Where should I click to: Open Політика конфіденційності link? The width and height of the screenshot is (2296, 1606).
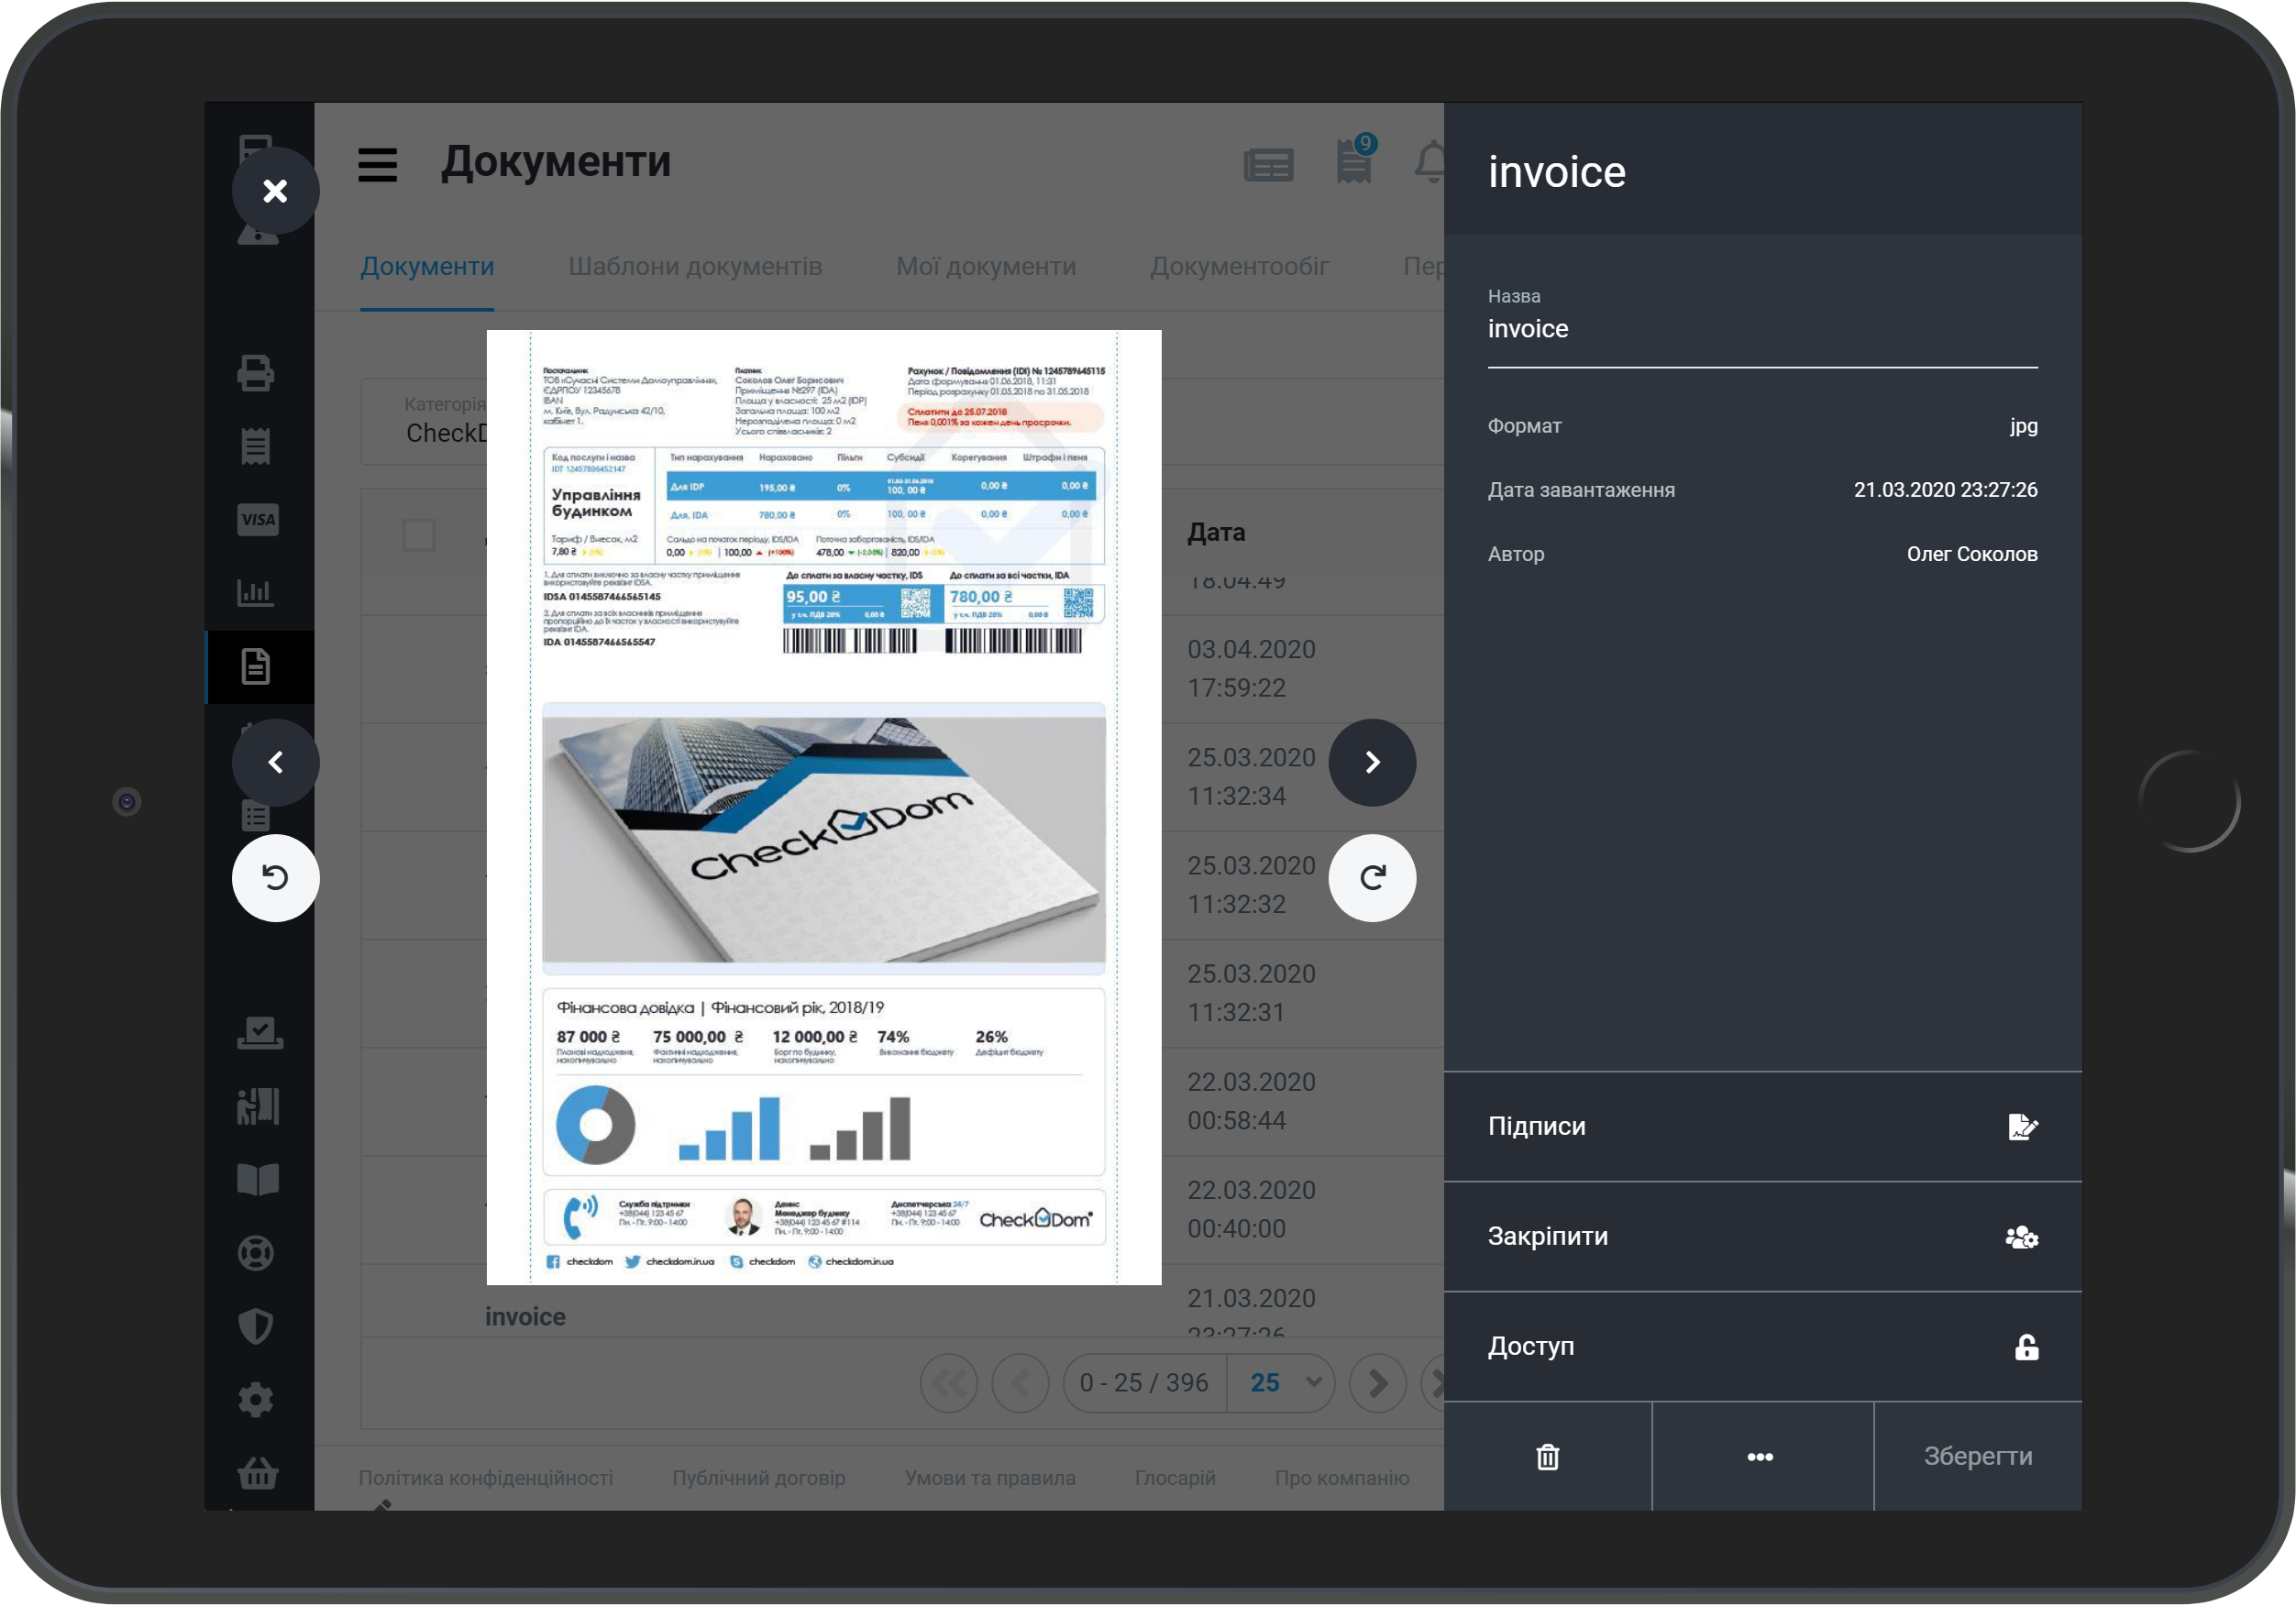[486, 1477]
